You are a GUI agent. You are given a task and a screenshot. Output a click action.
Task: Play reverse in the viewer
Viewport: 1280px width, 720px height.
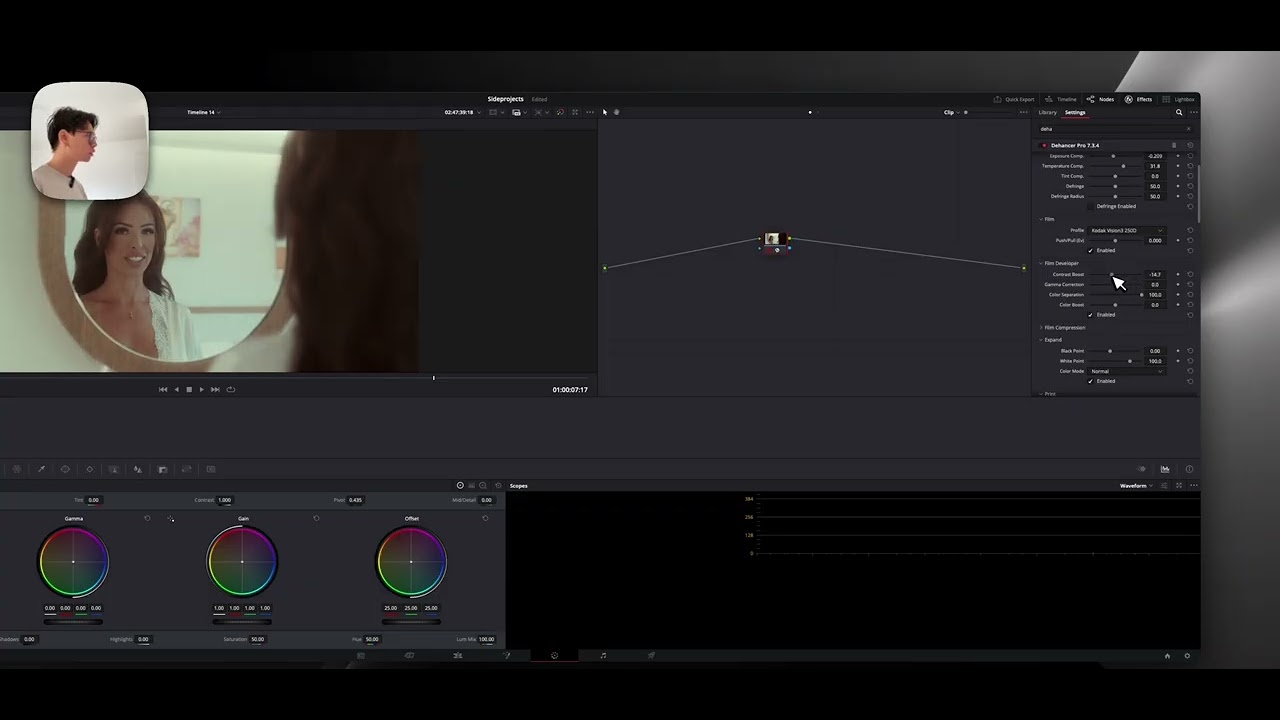point(177,389)
